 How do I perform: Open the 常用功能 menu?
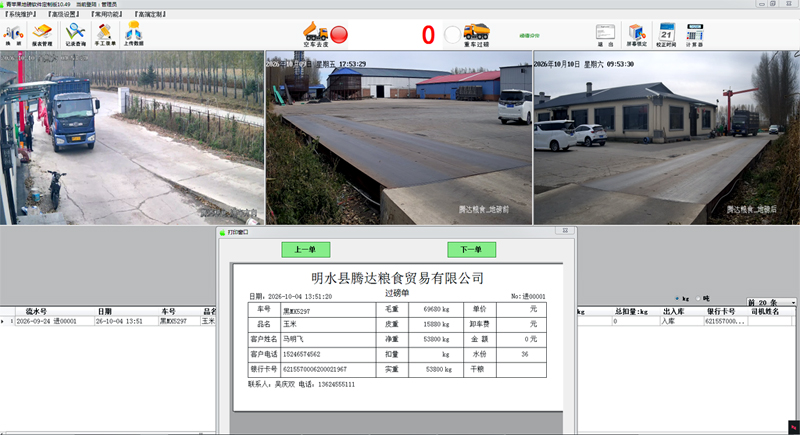[107, 14]
